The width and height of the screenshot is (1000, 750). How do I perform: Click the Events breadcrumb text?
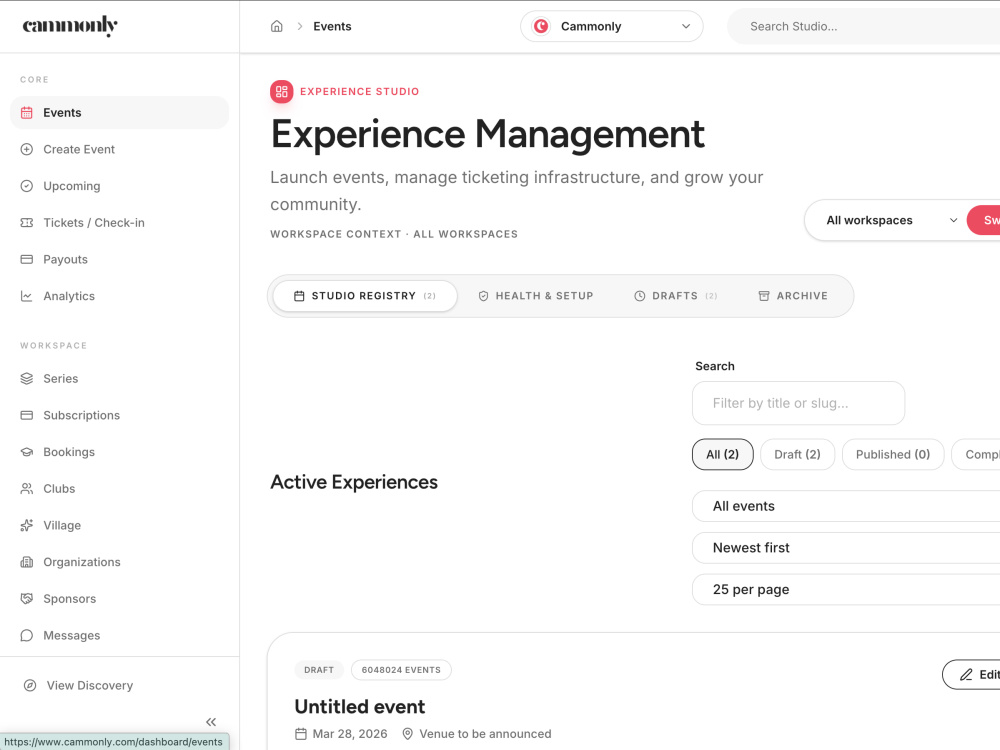pyautogui.click(x=332, y=26)
